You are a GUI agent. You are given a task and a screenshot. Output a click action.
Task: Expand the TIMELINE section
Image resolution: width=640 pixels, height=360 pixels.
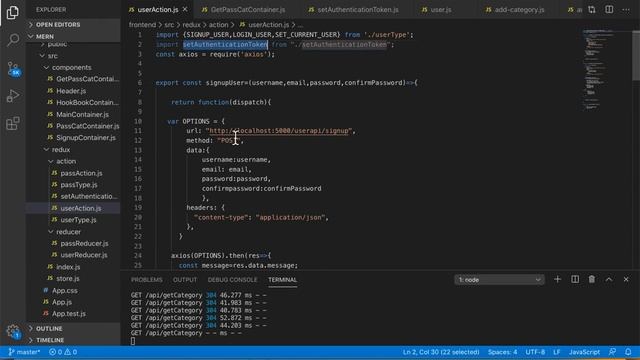point(73,340)
